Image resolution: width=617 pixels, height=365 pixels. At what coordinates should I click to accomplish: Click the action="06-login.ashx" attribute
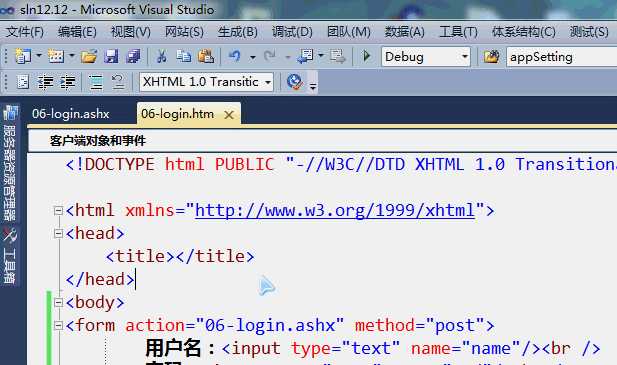[235, 326]
